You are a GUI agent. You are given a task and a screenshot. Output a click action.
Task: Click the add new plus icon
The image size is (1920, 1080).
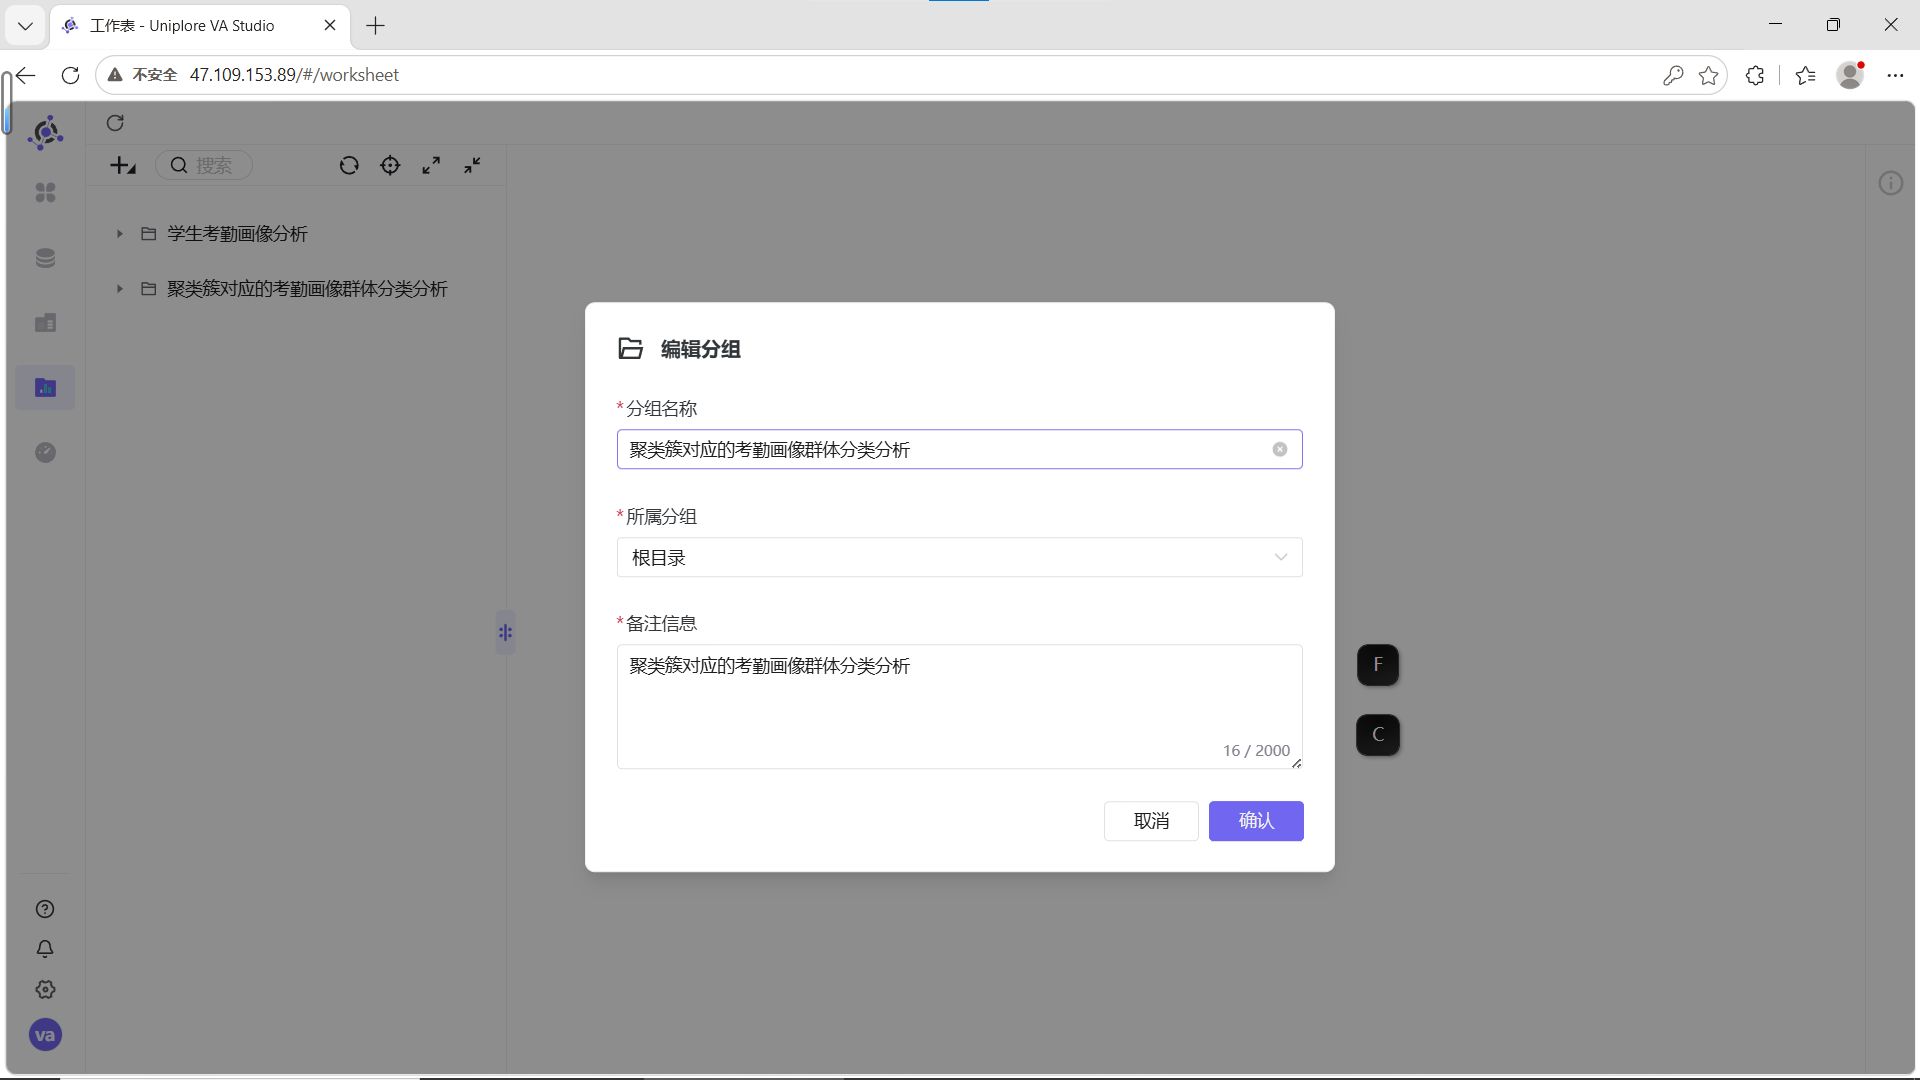coord(123,166)
